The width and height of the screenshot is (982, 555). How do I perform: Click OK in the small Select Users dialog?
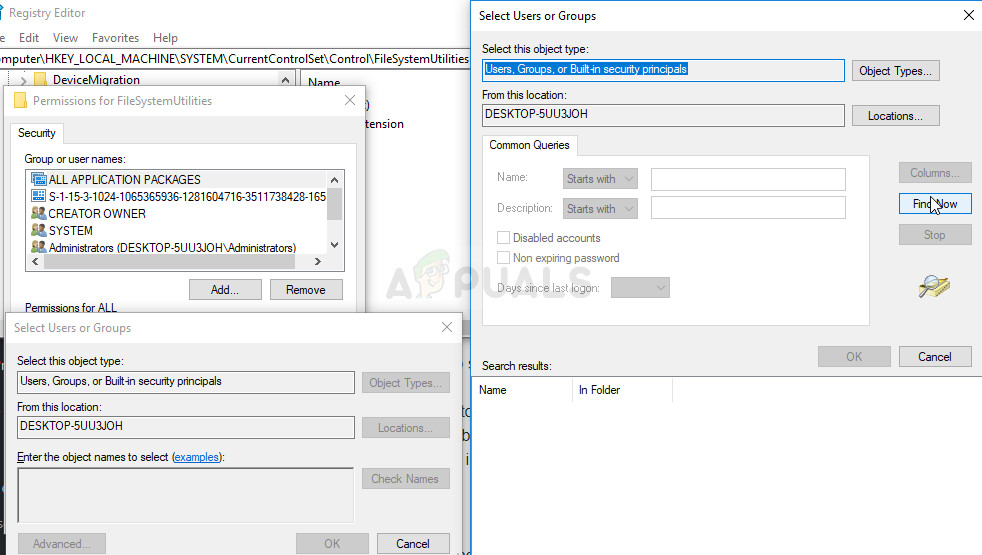[x=332, y=544]
